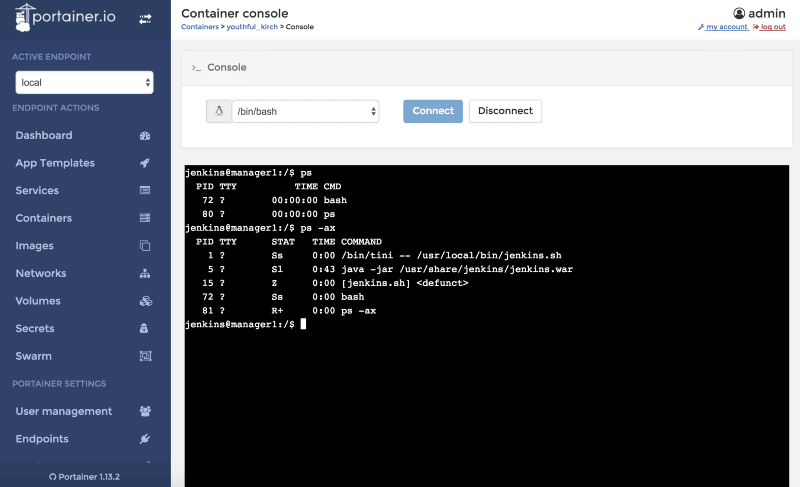Click the App Templates rocket icon
The image size is (800, 487).
click(145, 163)
